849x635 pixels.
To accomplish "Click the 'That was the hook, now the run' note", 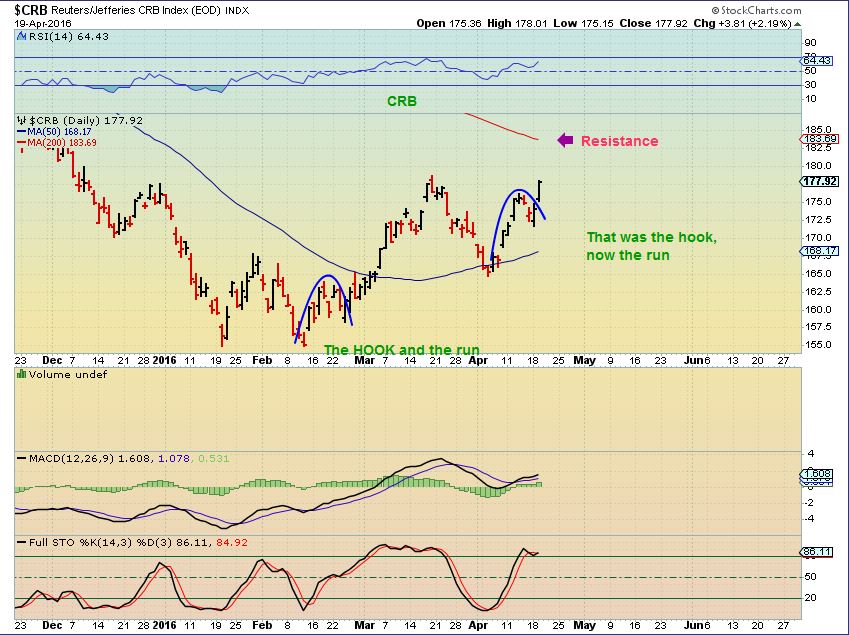I will coord(651,246).
